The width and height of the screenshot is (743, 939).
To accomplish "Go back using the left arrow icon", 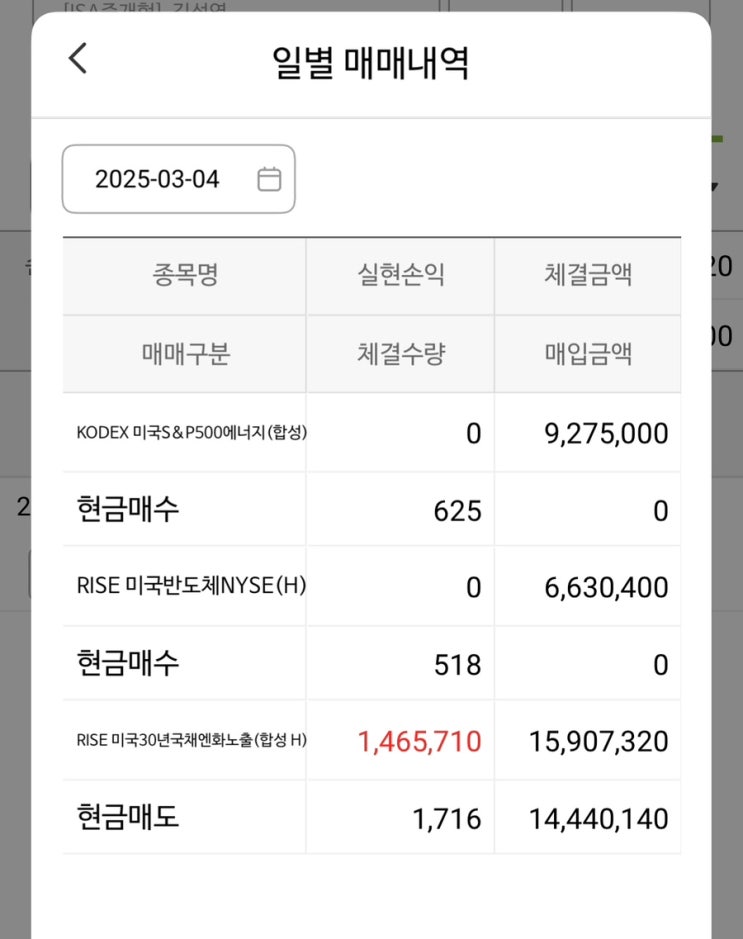I will [x=78, y=58].
